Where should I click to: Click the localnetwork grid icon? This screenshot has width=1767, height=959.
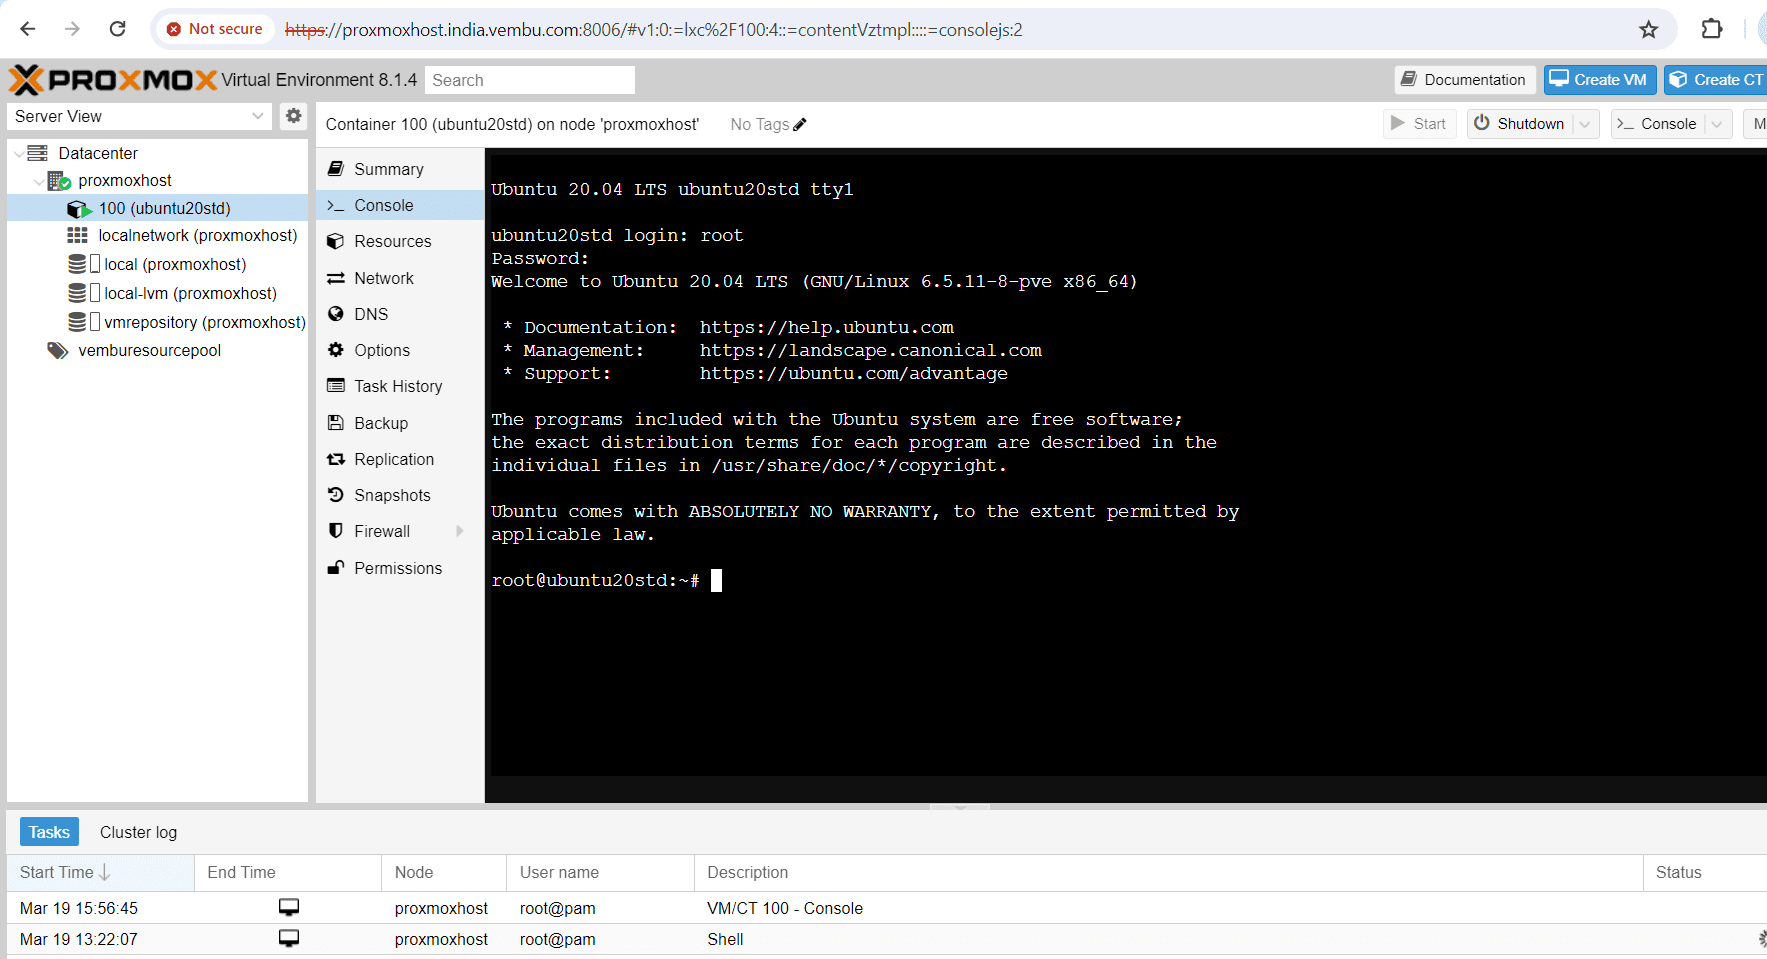(77, 235)
